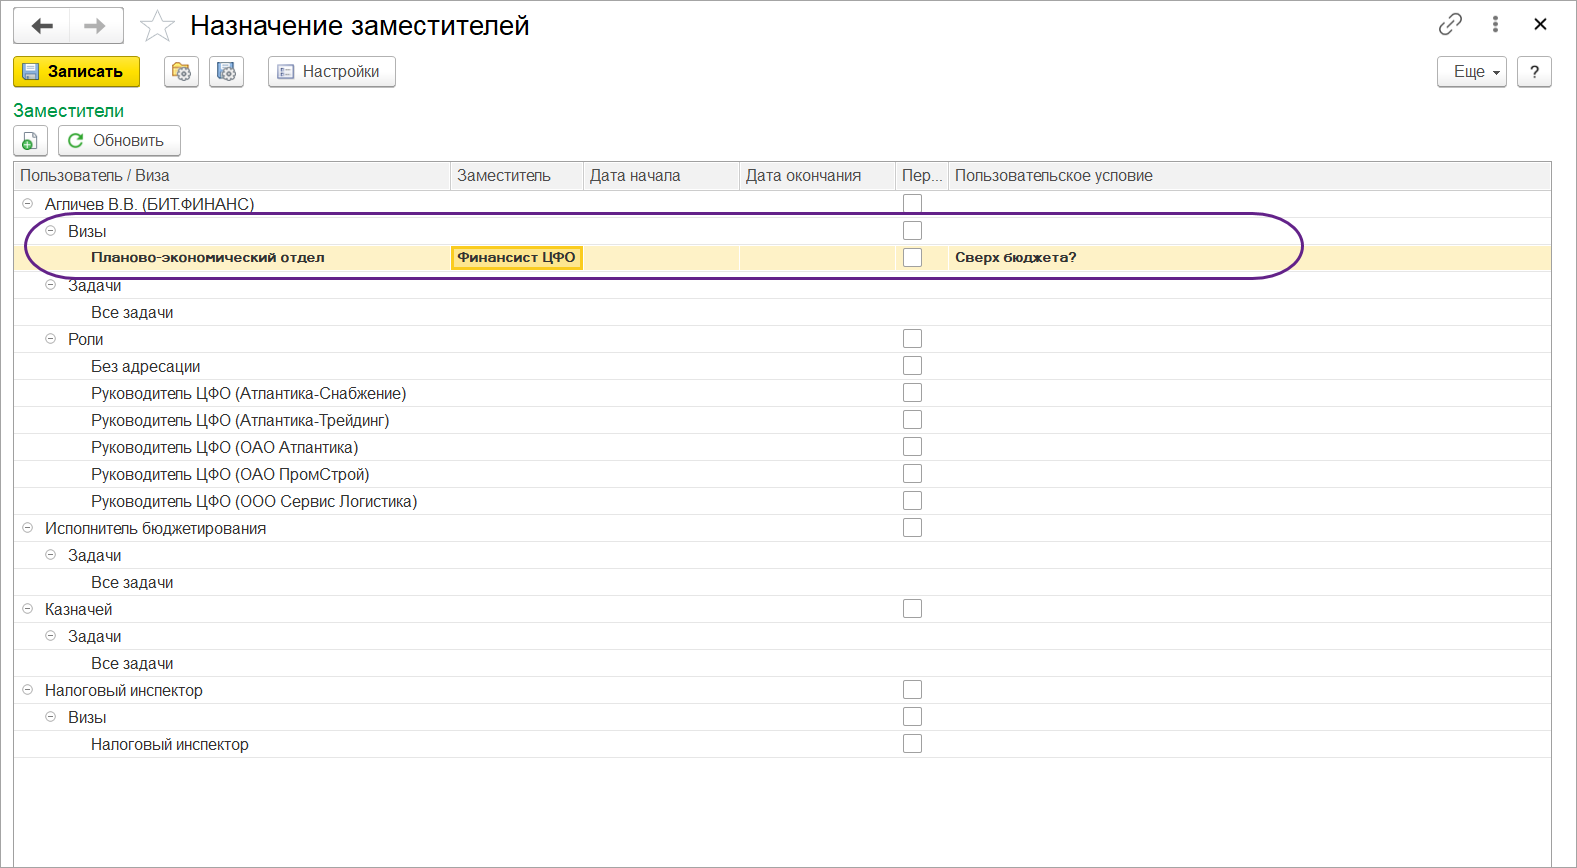
Task: Toggle checkbox for Руководитель ЦФО (ОАО ПромСтрой)
Action: point(912,474)
